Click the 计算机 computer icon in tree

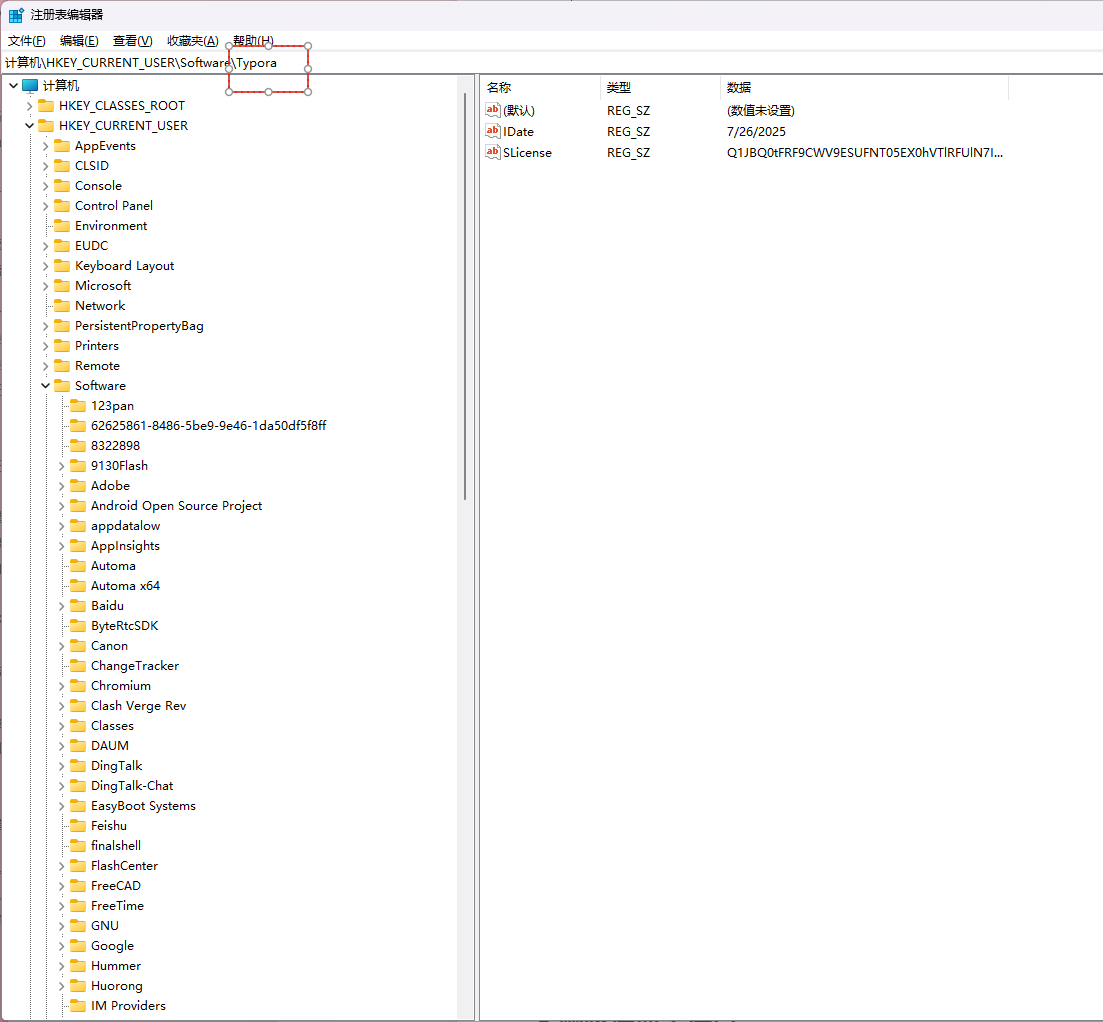pyautogui.click(x=30, y=86)
